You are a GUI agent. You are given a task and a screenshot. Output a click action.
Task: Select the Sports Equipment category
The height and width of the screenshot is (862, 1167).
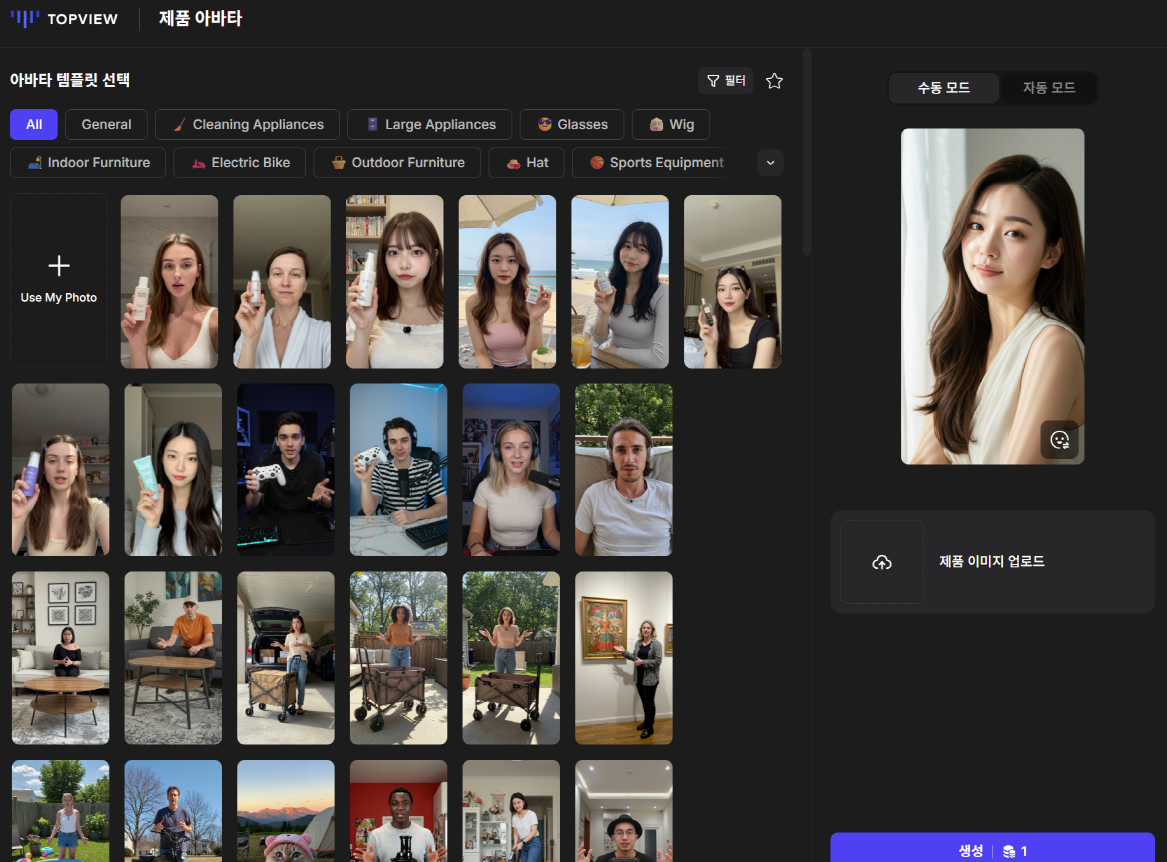[x=655, y=162]
